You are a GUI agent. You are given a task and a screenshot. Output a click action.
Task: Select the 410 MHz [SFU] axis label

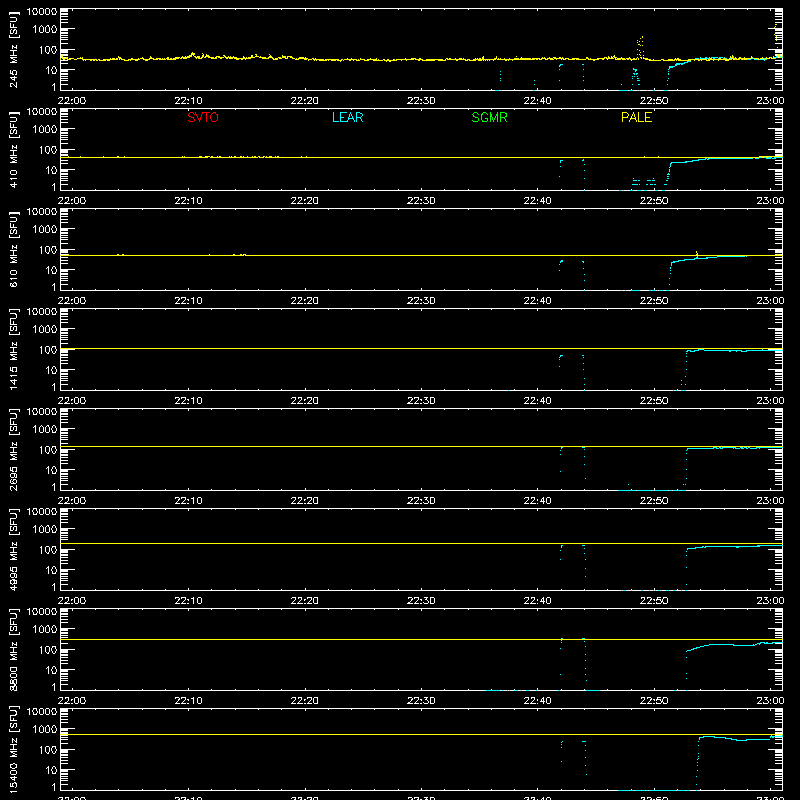[x=14, y=150]
